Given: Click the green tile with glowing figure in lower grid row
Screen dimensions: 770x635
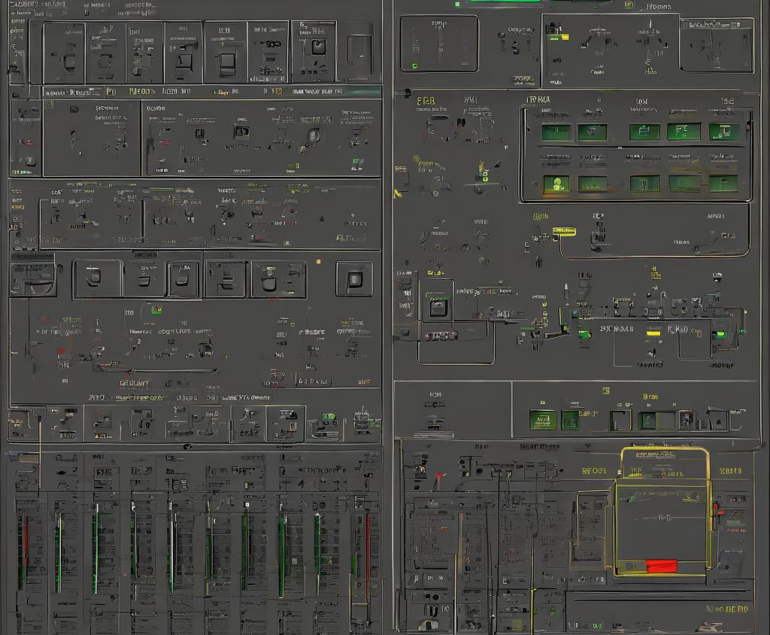Looking at the screenshot, I should 557,184.
